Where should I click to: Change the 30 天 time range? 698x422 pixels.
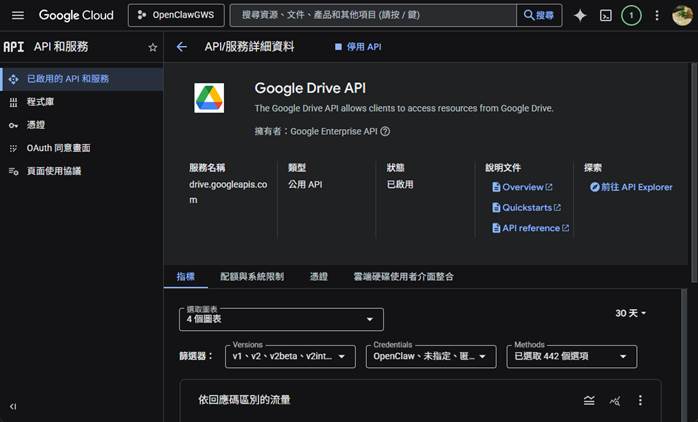[630, 313]
